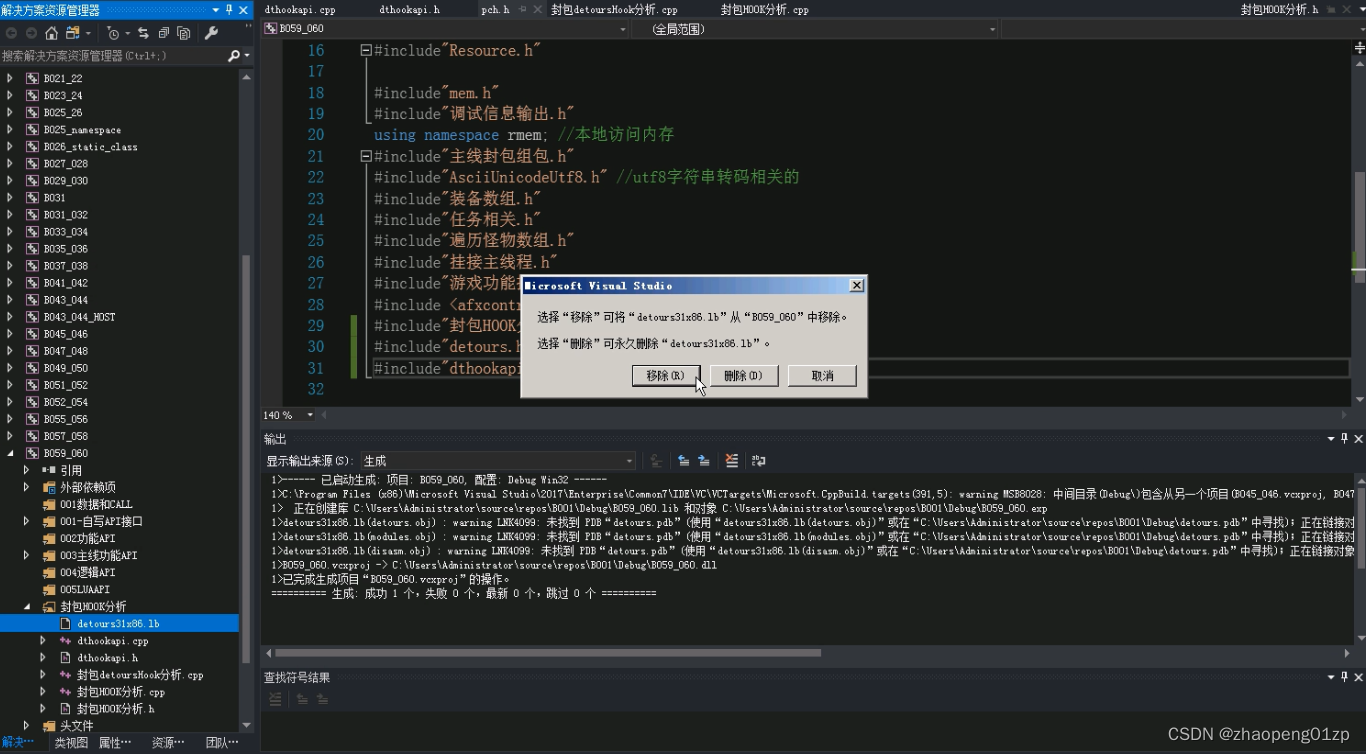Switch to 属性 bottom tab
The image size is (1366, 754).
pos(115,743)
